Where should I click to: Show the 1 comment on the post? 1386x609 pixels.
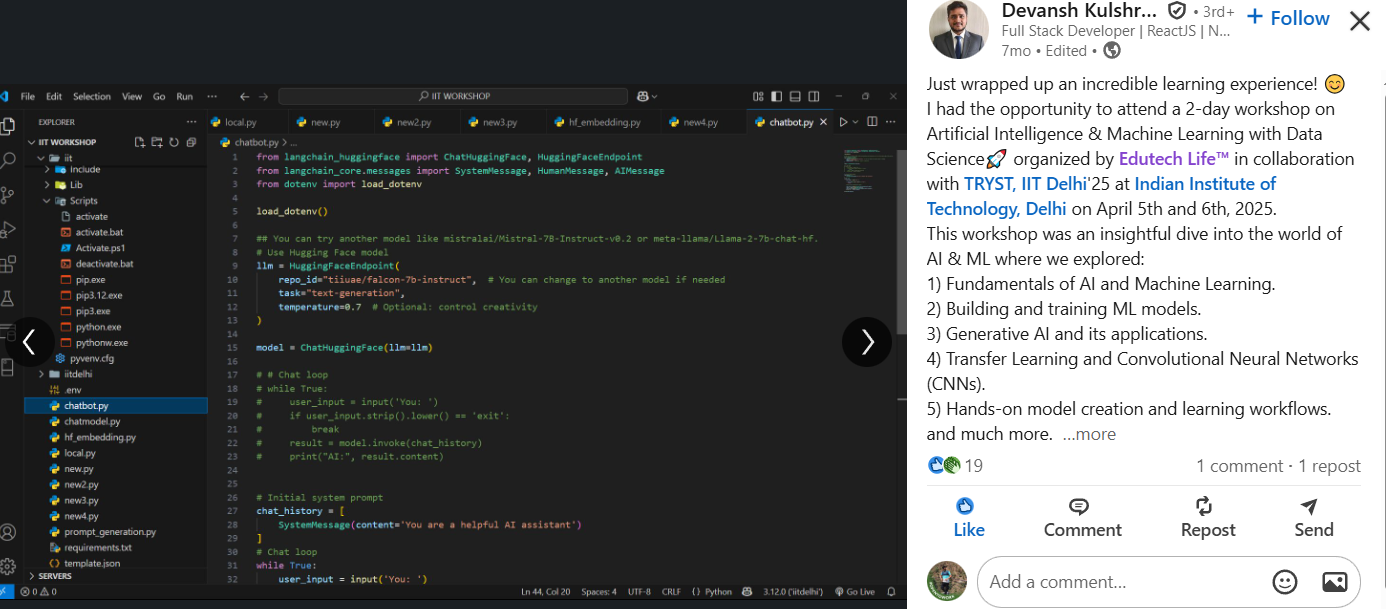coord(1239,466)
